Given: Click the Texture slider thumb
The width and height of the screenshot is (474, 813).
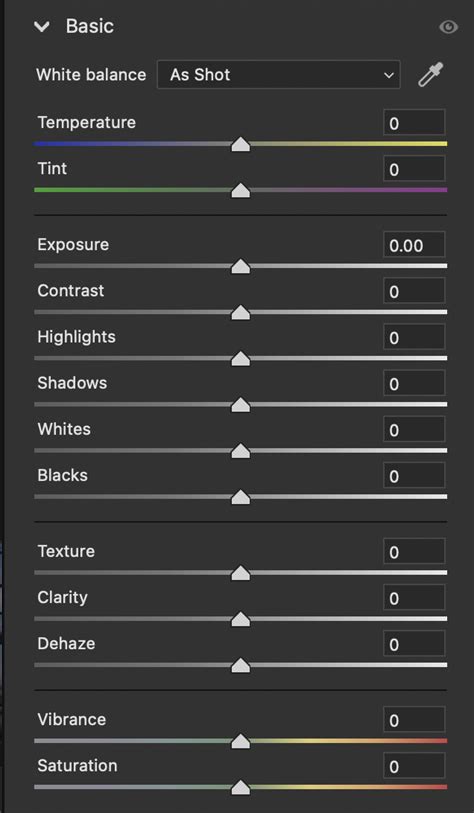Looking at the screenshot, I should click(241, 573).
